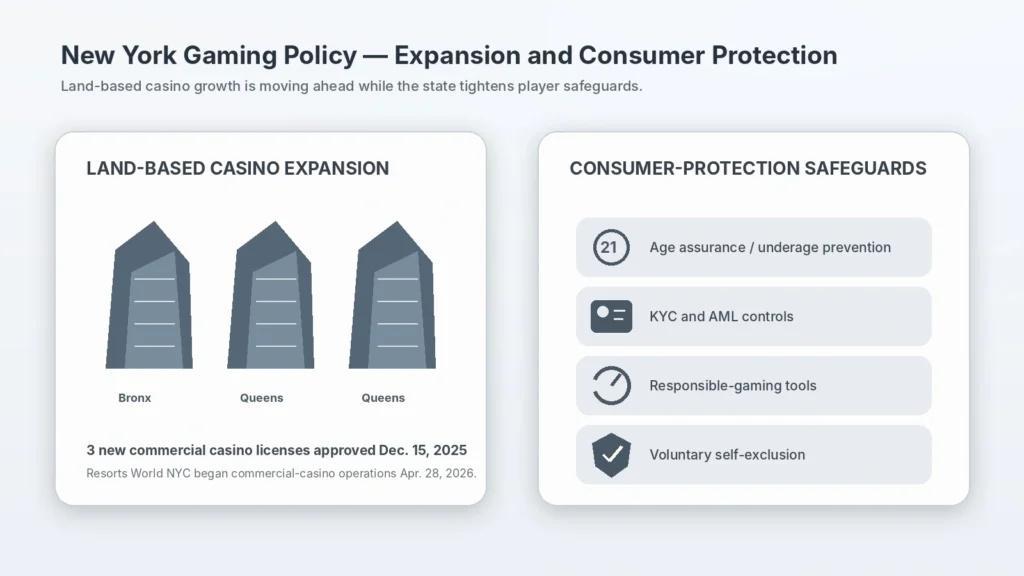The width and height of the screenshot is (1024, 576).
Task: Click the 21 age assurance circle icon
Action: (611, 248)
